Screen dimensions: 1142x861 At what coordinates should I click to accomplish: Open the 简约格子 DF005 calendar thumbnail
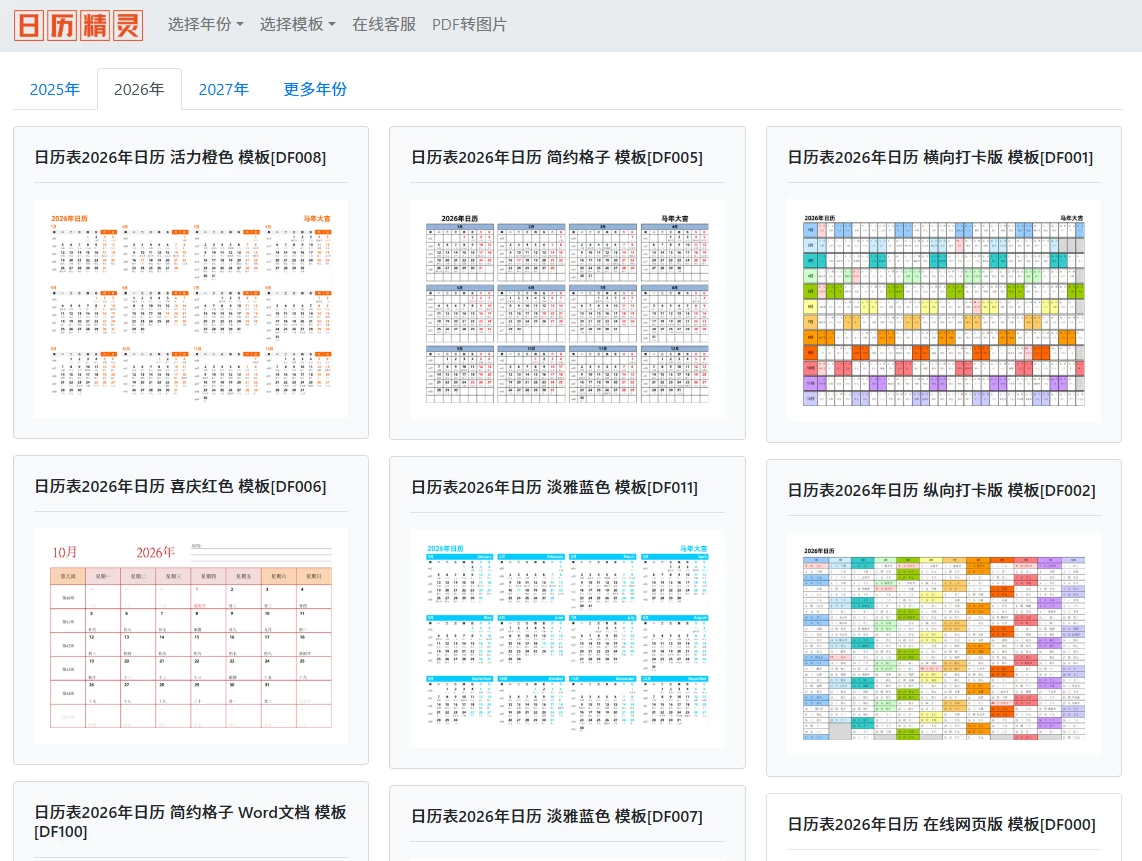tap(567, 308)
